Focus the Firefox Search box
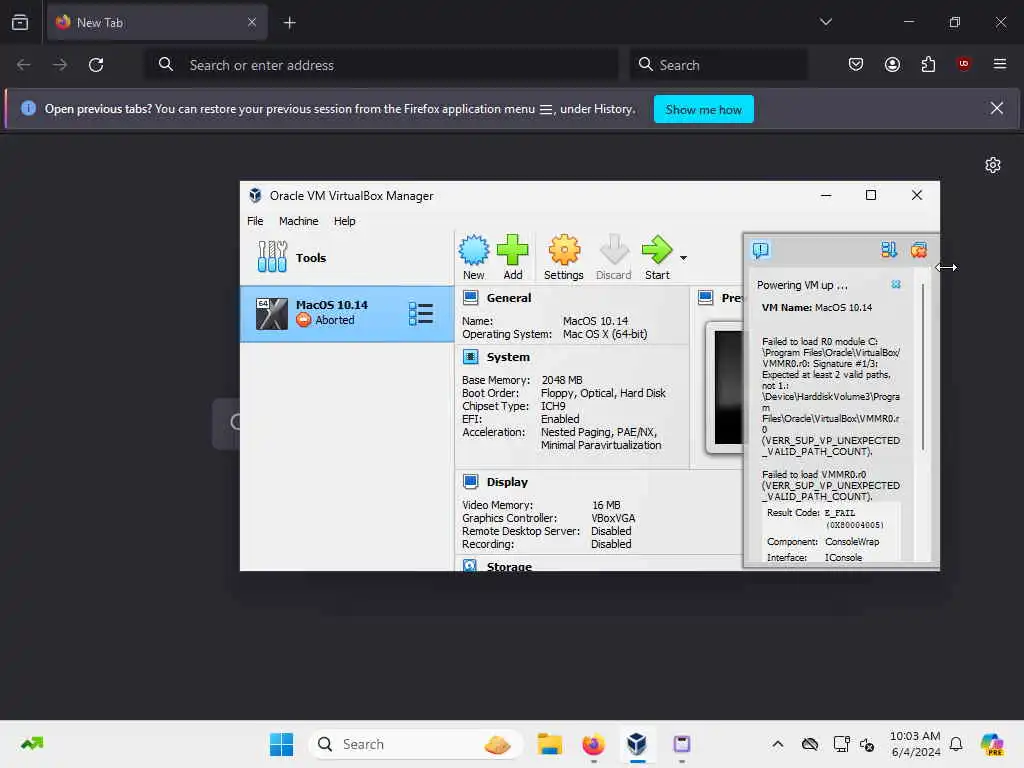Image resolution: width=1024 pixels, height=768 pixels. [718, 65]
